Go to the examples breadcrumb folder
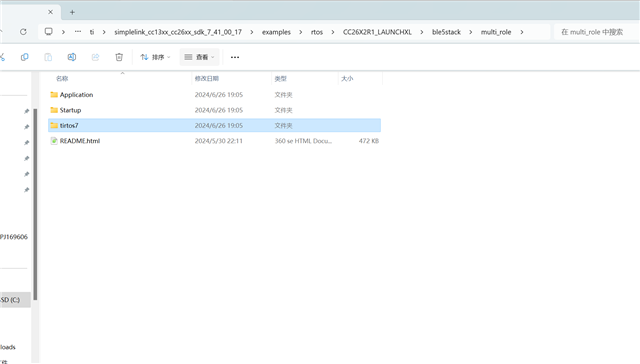 click(x=276, y=32)
